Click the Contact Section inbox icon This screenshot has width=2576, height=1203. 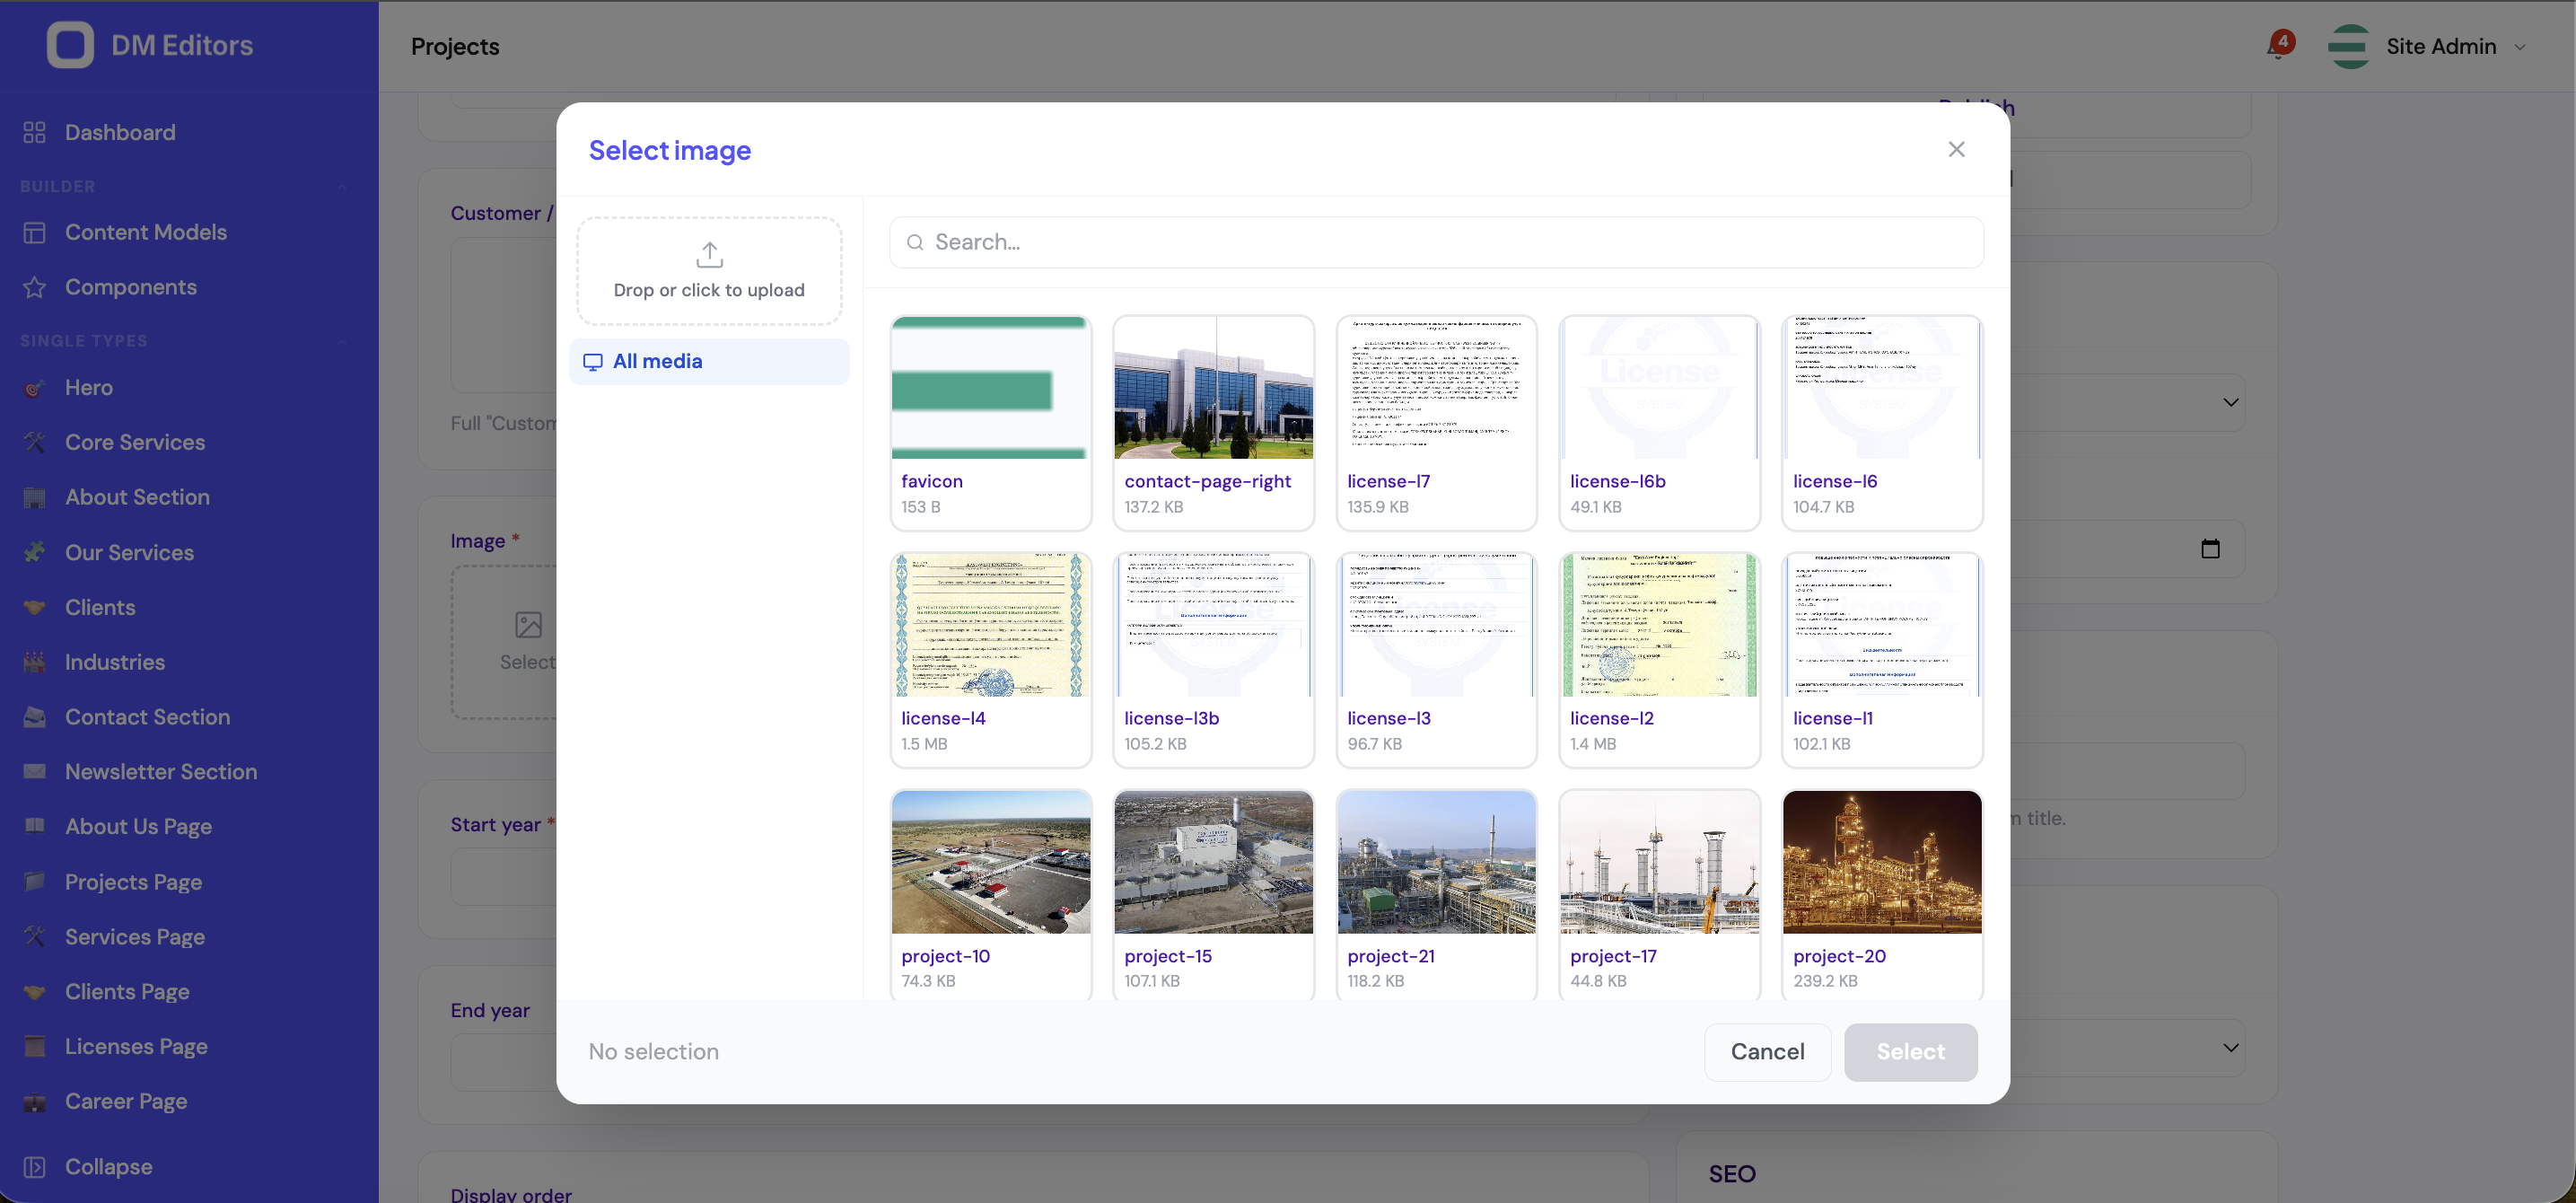[35, 717]
